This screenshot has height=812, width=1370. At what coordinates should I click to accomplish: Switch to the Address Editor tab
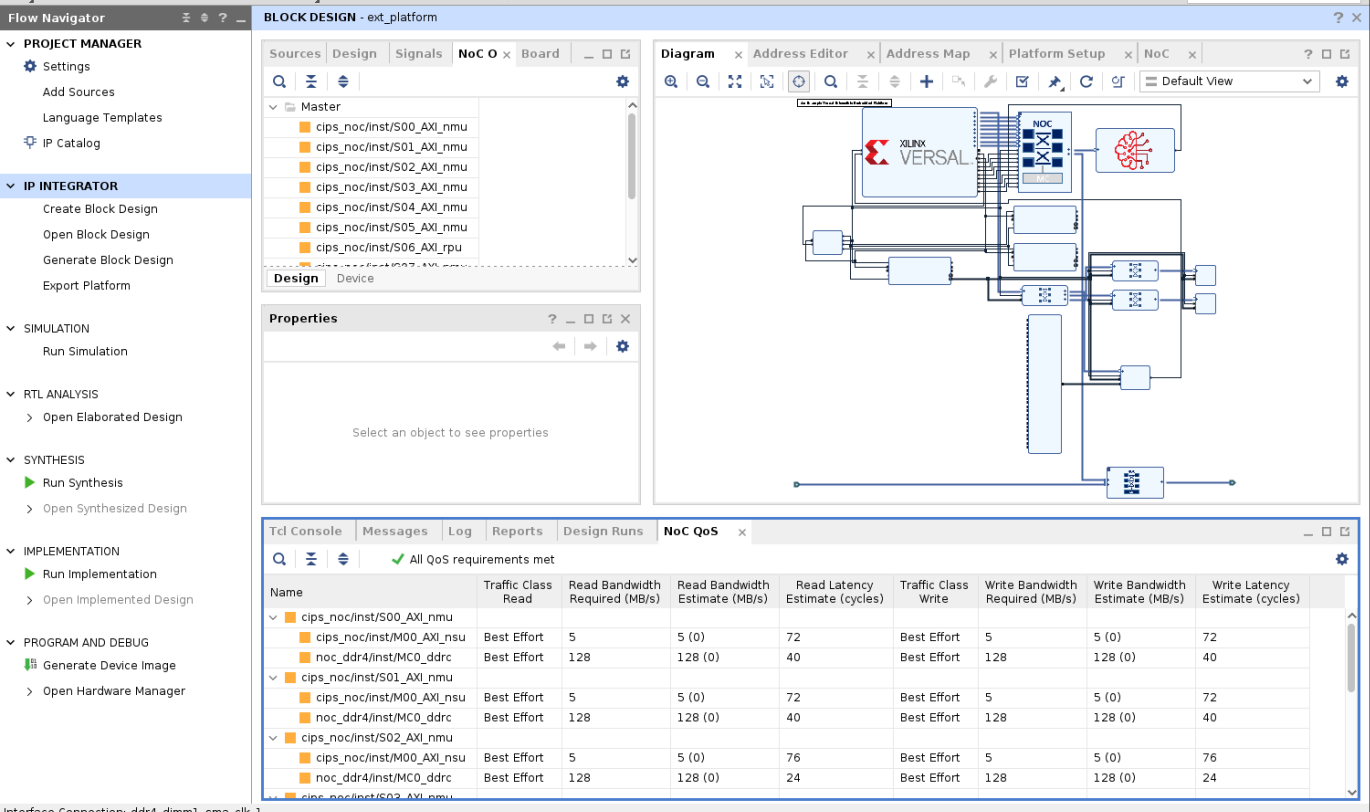coord(800,54)
